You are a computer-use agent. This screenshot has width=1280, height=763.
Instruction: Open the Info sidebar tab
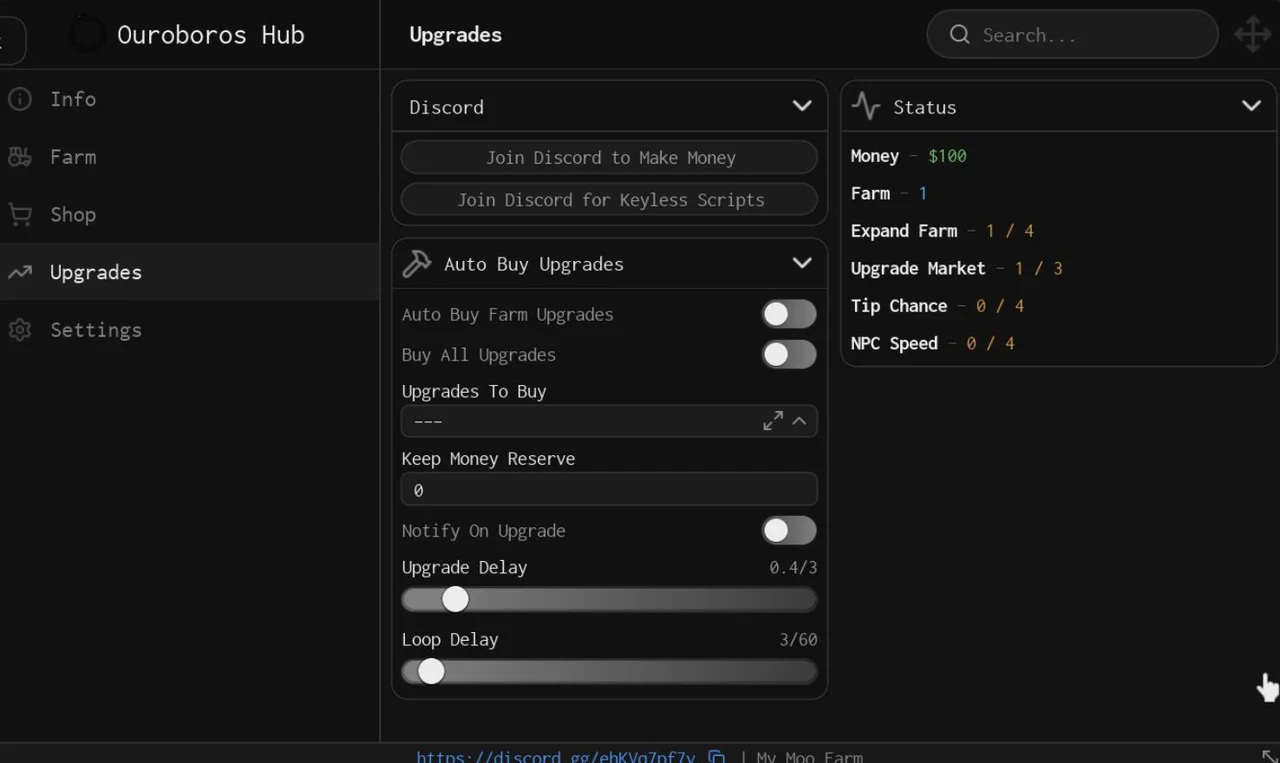(x=189, y=99)
